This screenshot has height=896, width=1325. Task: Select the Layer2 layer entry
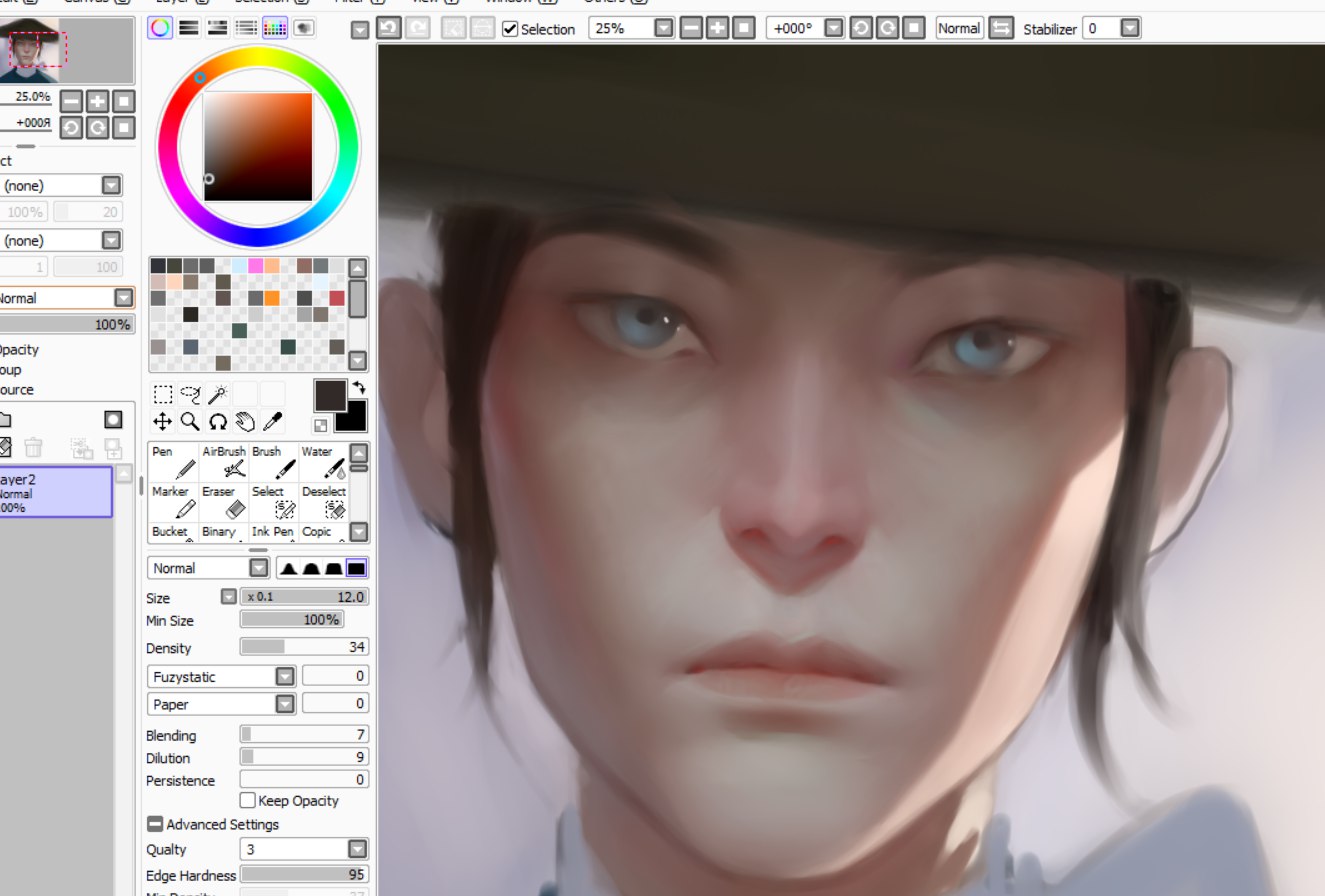pos(56,492)
